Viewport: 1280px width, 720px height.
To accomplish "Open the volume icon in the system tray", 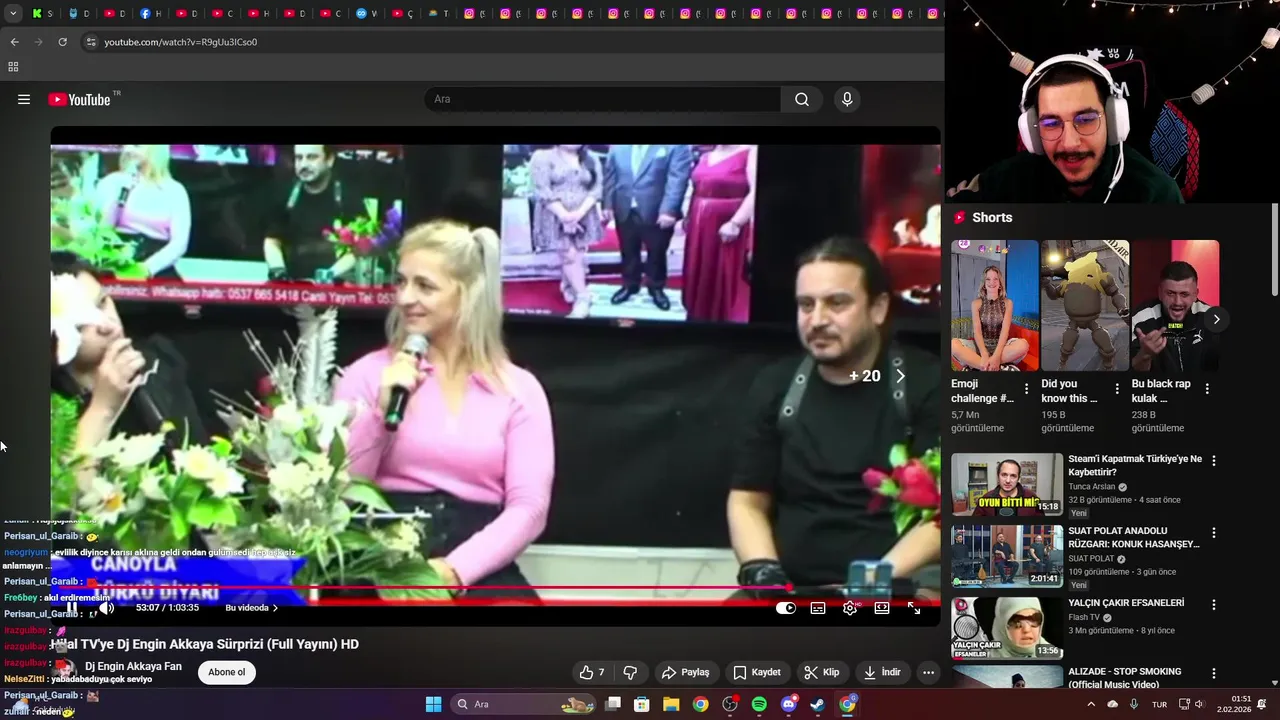I will tap(1199, 704).
